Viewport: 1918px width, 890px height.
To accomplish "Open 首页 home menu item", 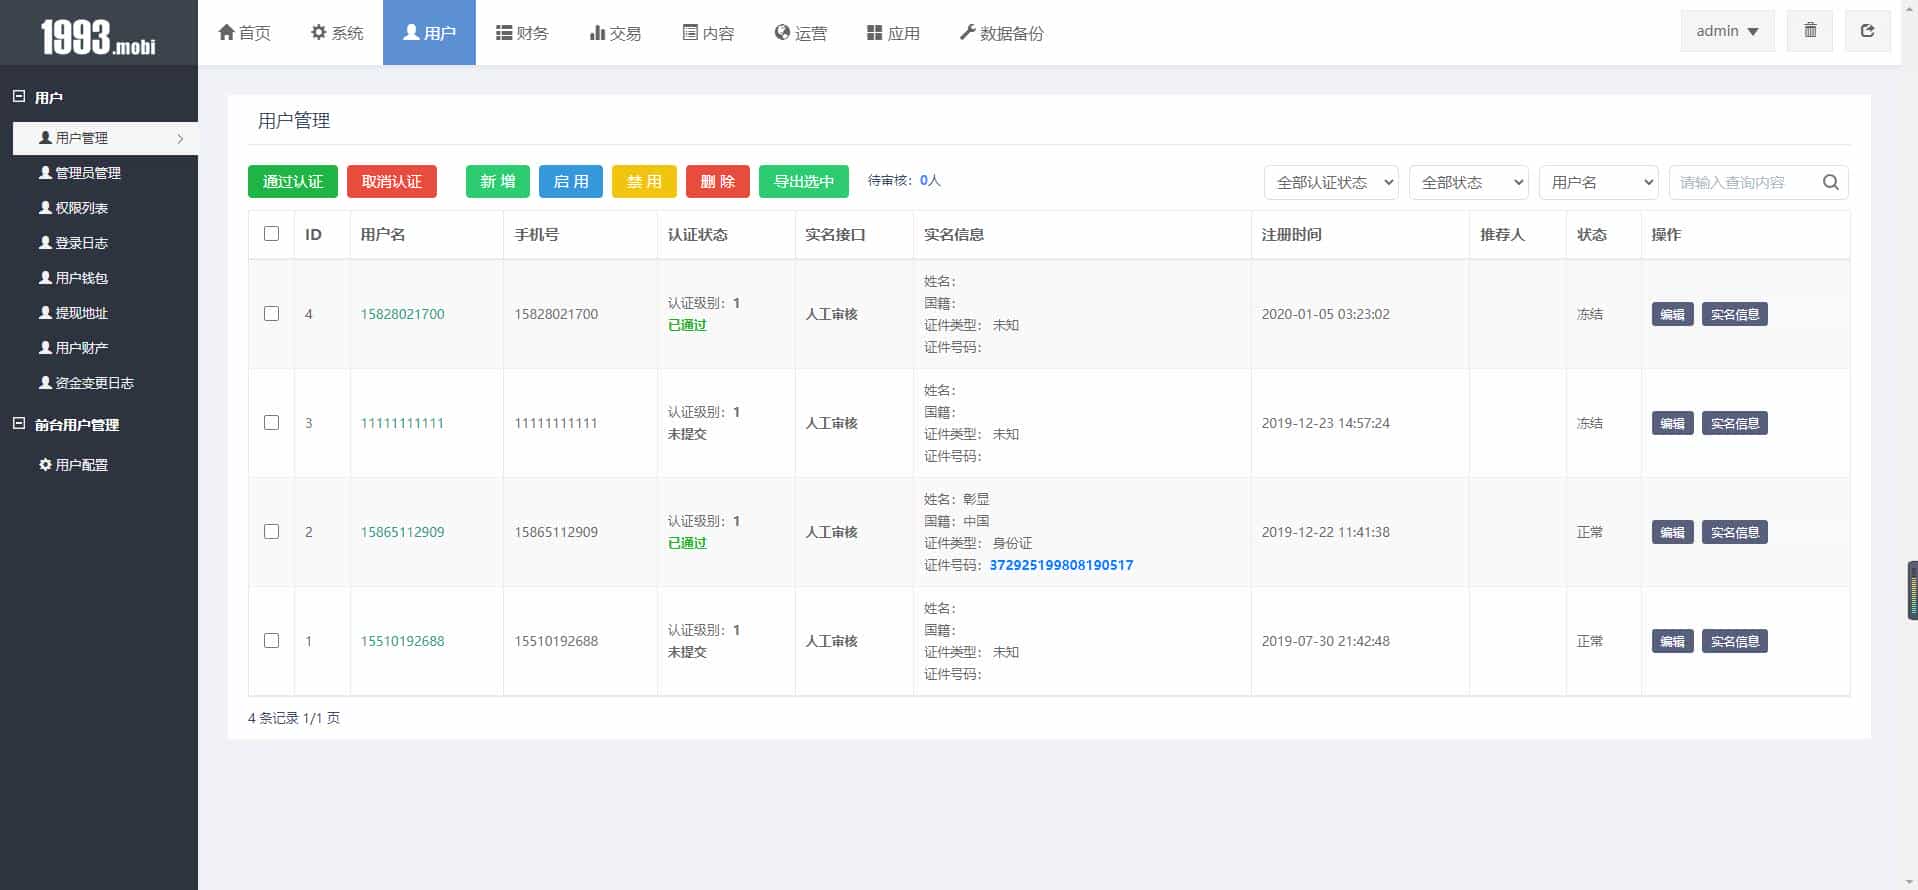I will pyautogui.click(x=244, y=33).
